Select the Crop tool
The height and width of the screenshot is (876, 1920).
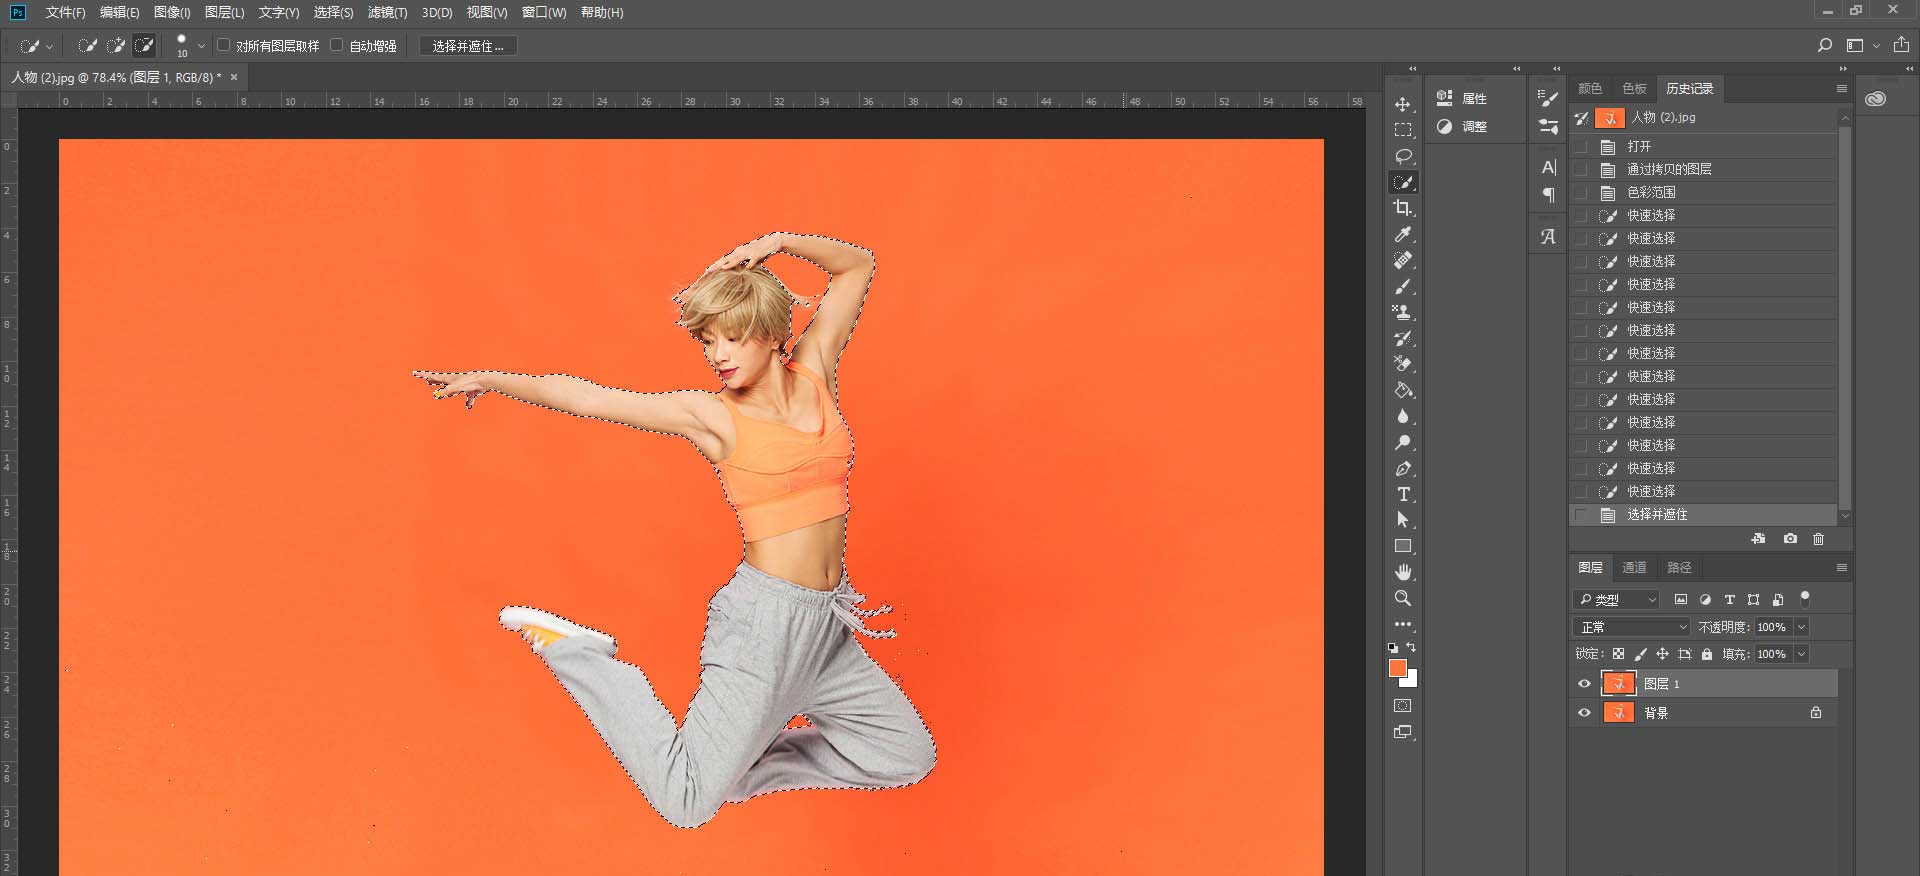coord(1403,208)
